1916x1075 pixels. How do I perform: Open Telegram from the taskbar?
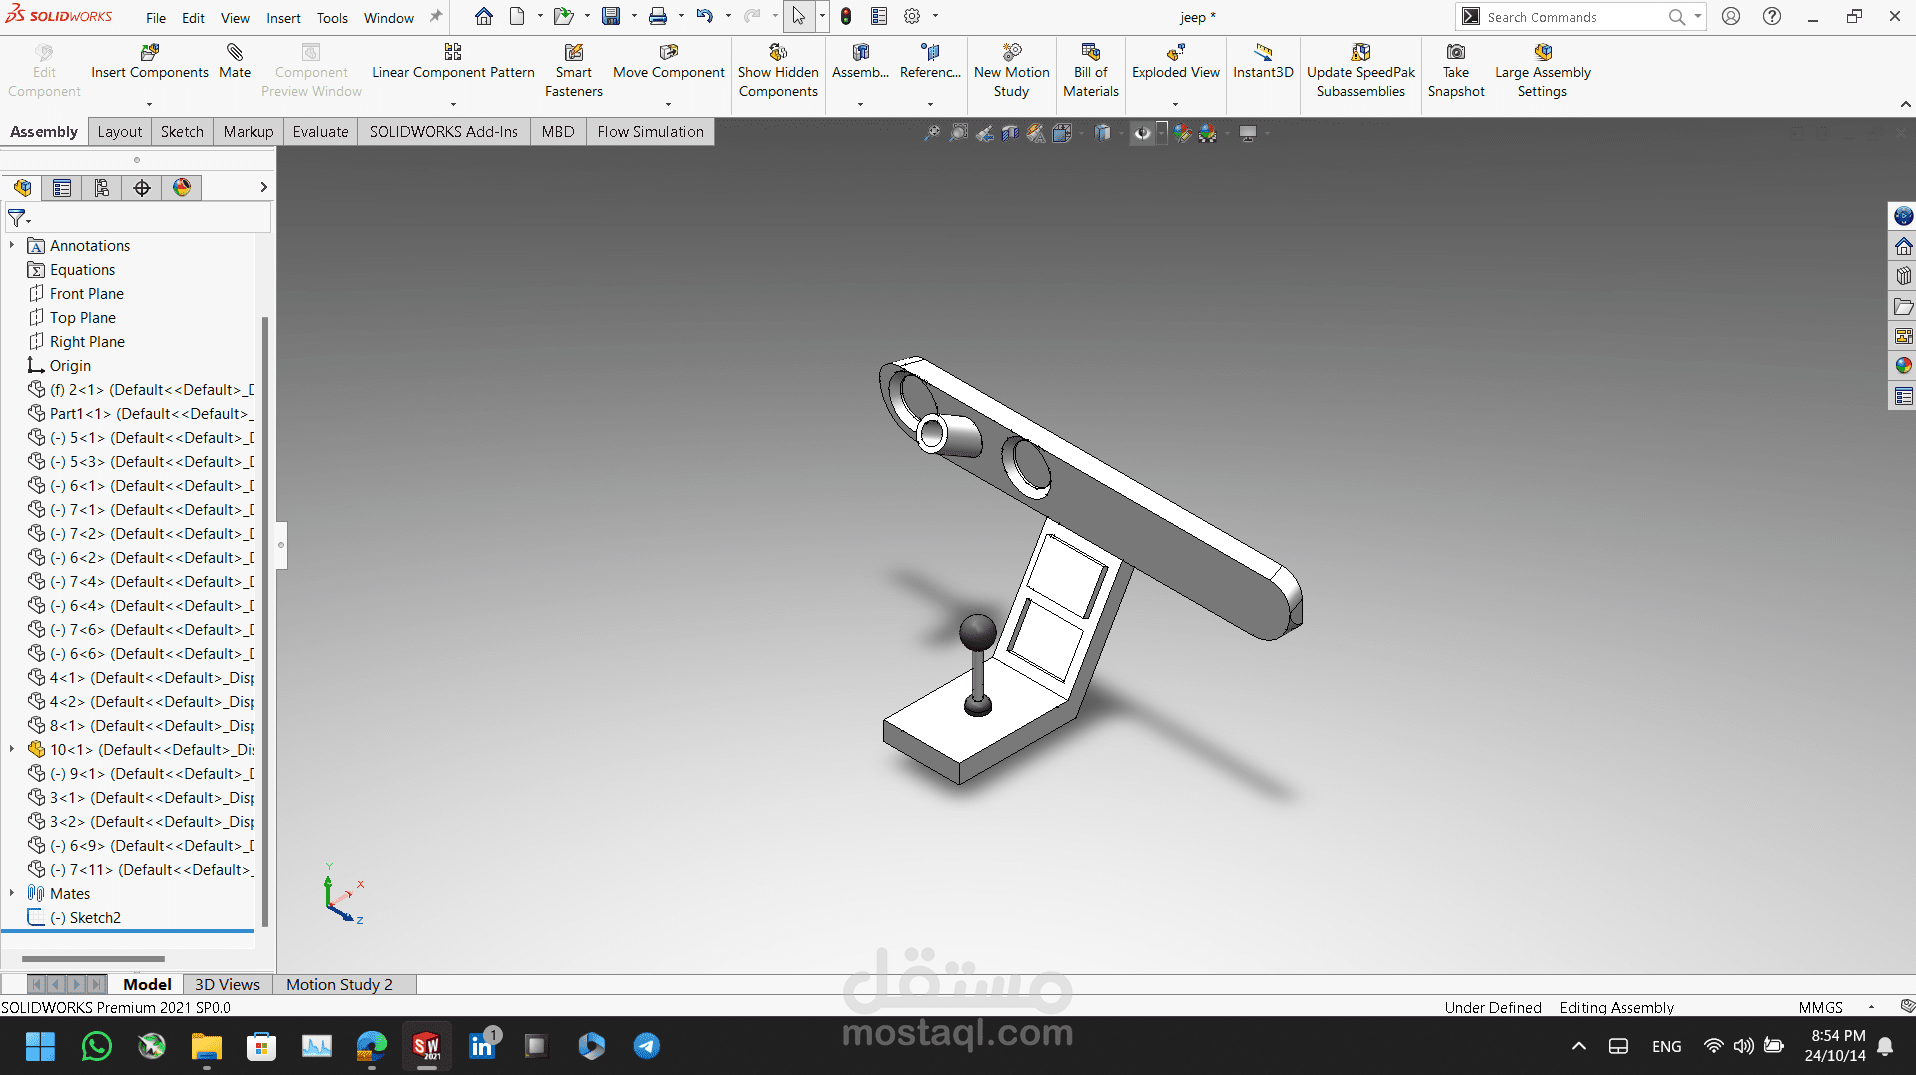point(646,1046)
